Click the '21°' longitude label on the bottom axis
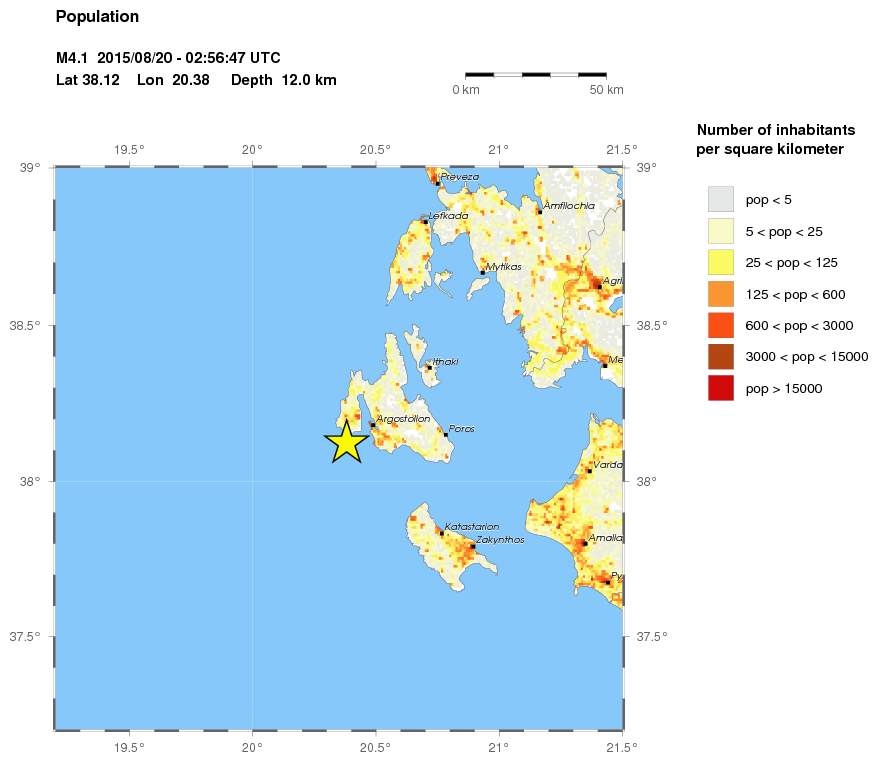This screenshot has width=878, height=762. click(498, 747)
